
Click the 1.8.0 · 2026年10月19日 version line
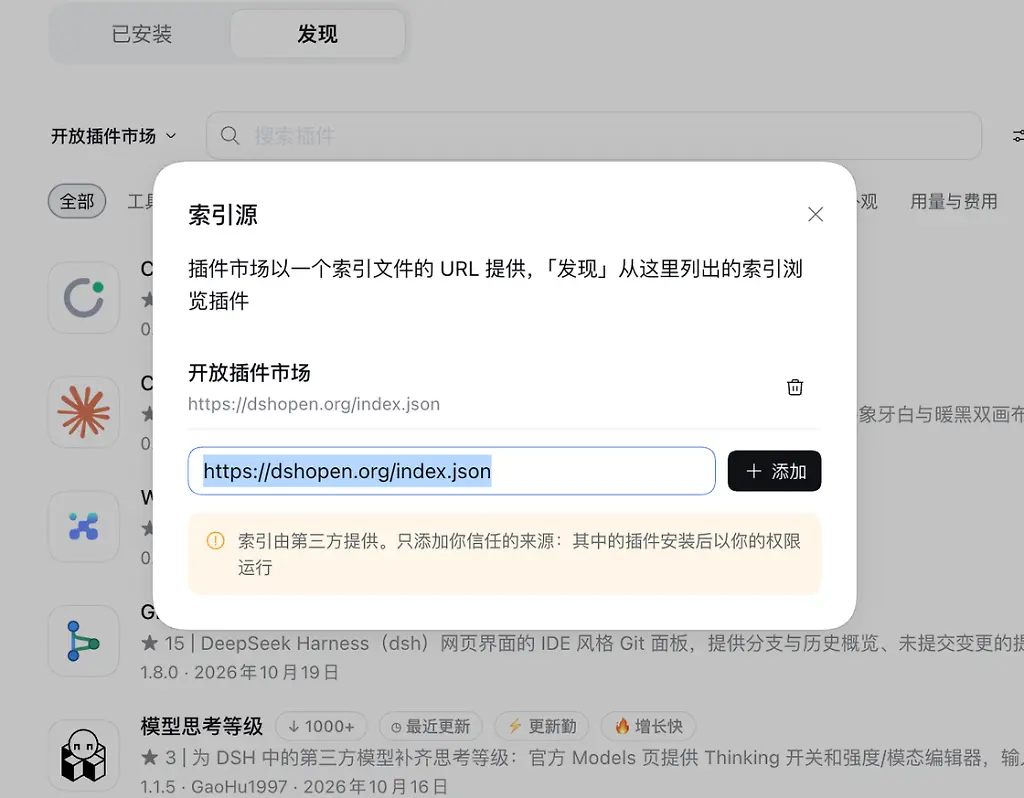pyautogui.click(x=240, y=672)
